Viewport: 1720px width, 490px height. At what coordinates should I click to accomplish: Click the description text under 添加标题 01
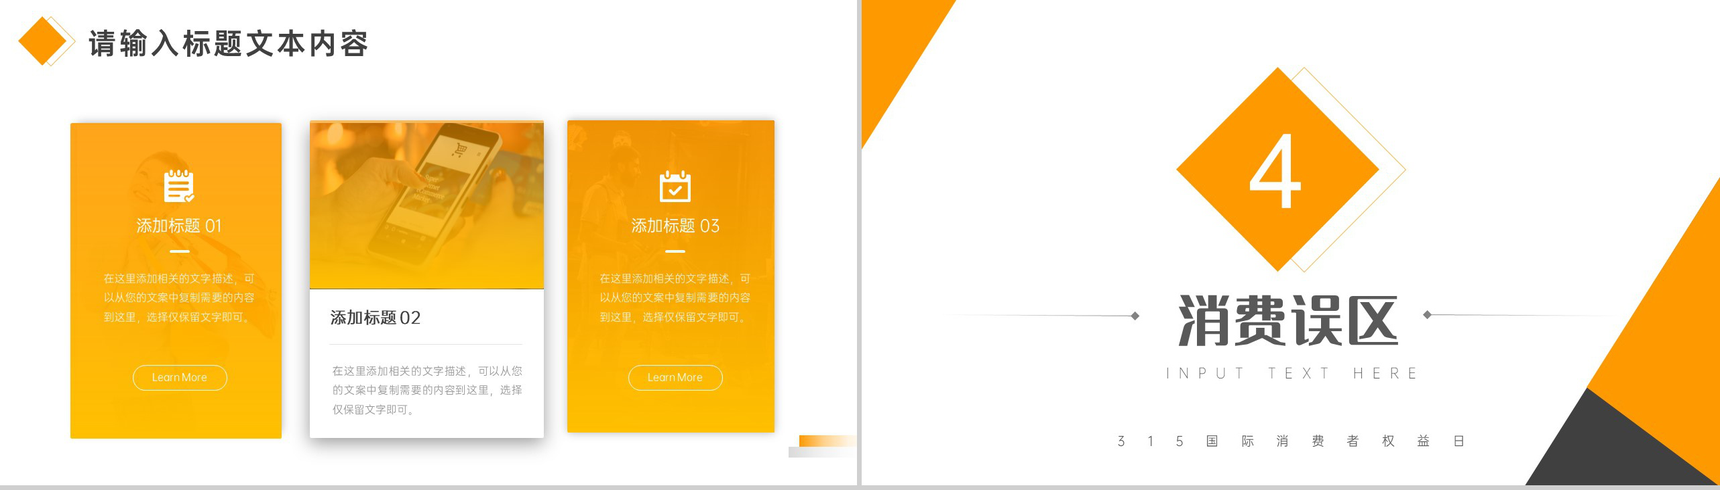(179, 298)
